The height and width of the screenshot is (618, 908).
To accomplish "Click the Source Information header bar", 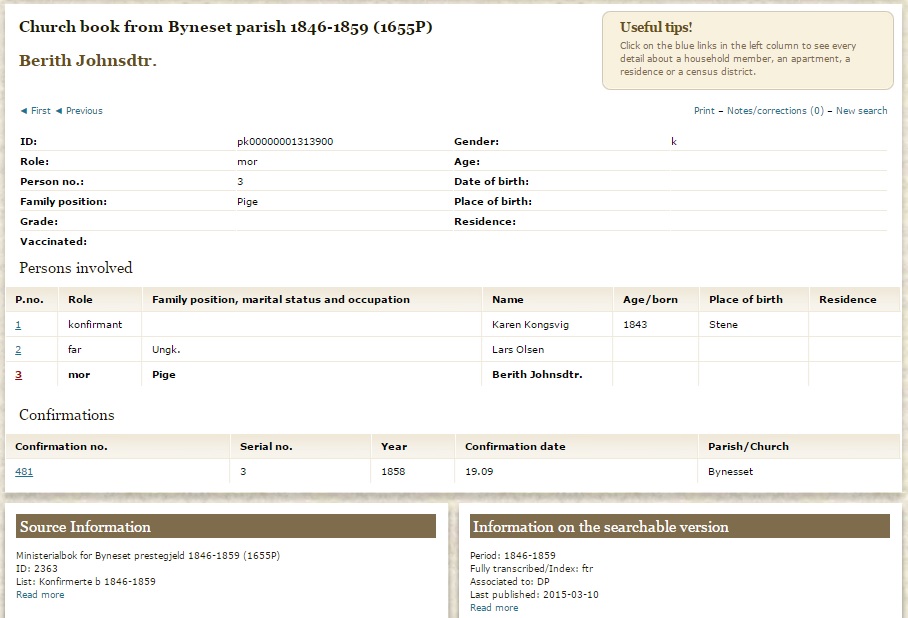I will [x=226, y=526].
